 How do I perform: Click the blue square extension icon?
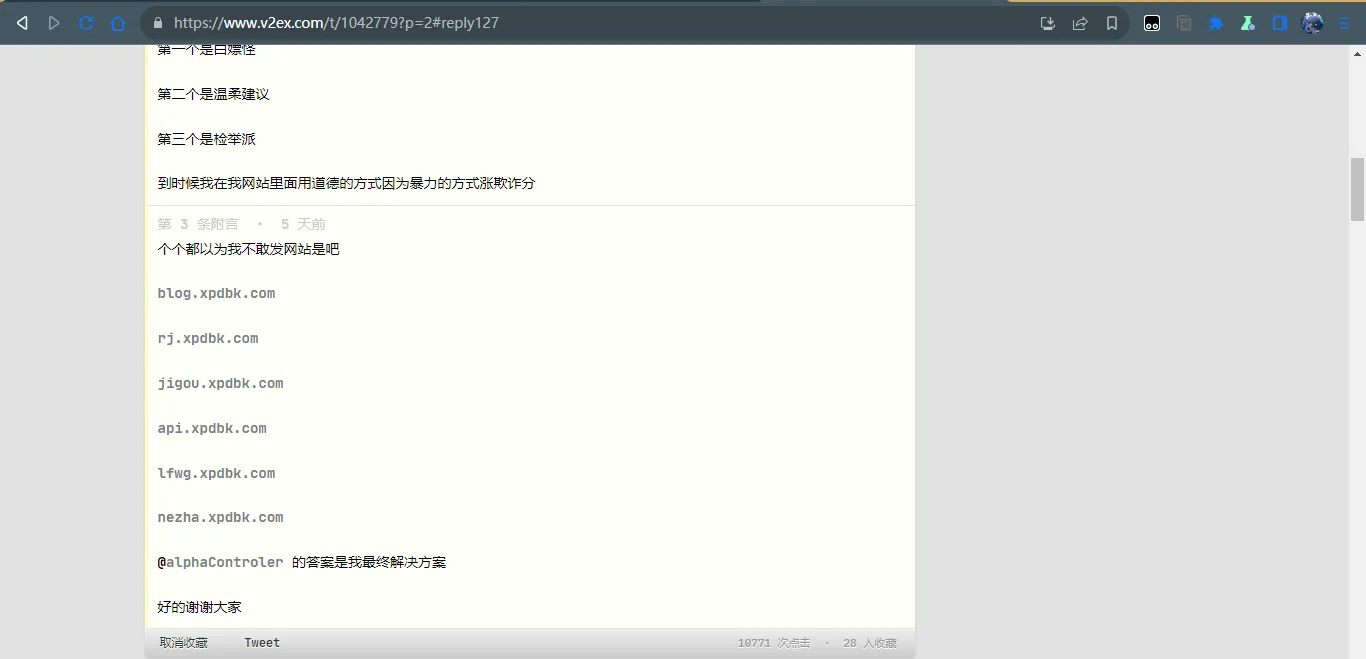[x=1279, y=23]
